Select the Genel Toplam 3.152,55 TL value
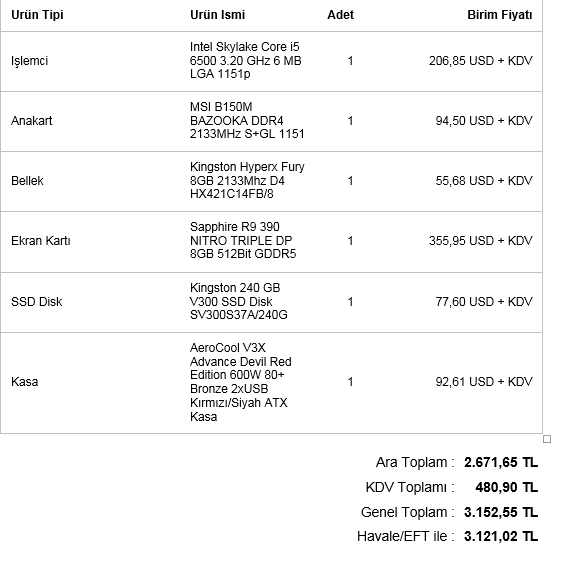This screenshot has width=574, height=562. (501, 512)
